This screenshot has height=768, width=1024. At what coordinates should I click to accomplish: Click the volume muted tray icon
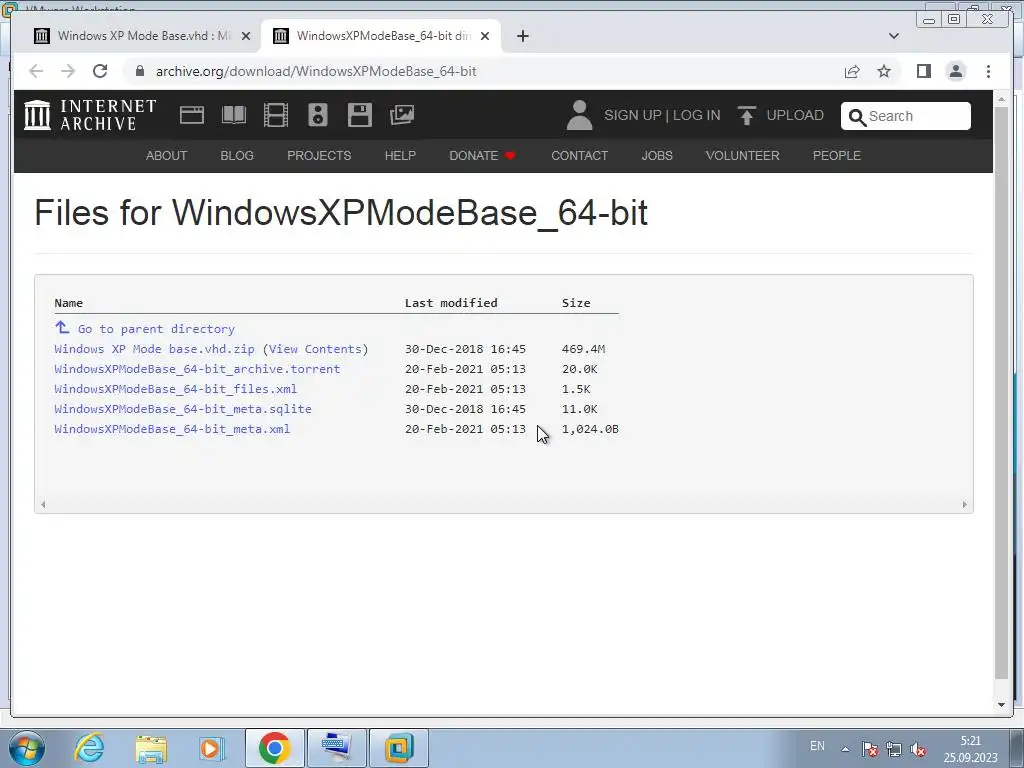(918, 749)
